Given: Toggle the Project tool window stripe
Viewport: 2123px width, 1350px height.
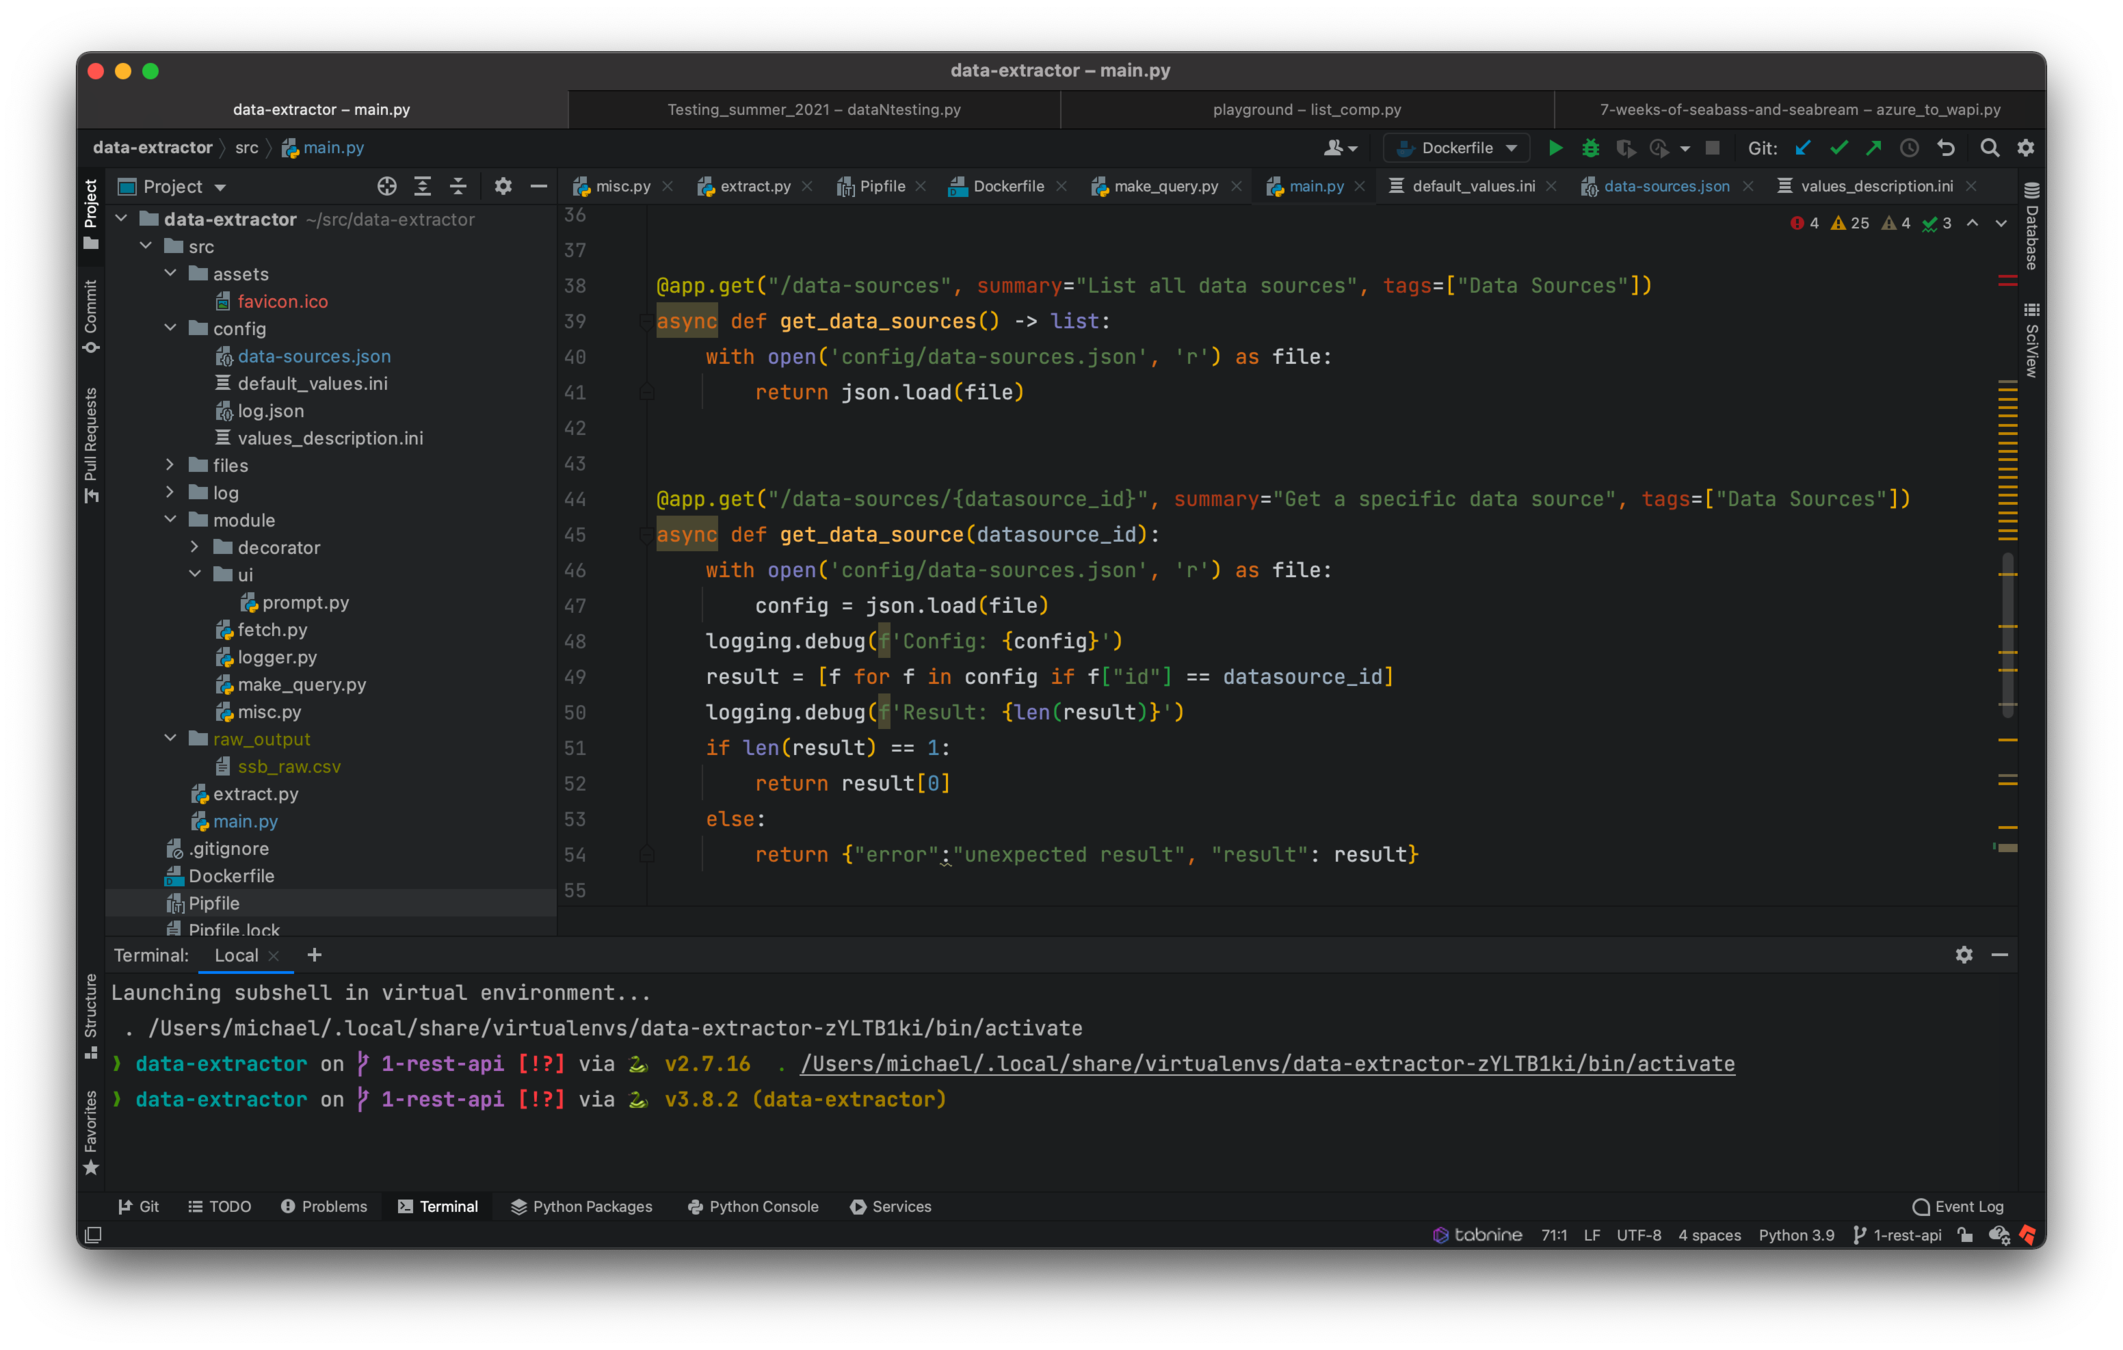Looking at the screenshot, I should coord(91,213).
